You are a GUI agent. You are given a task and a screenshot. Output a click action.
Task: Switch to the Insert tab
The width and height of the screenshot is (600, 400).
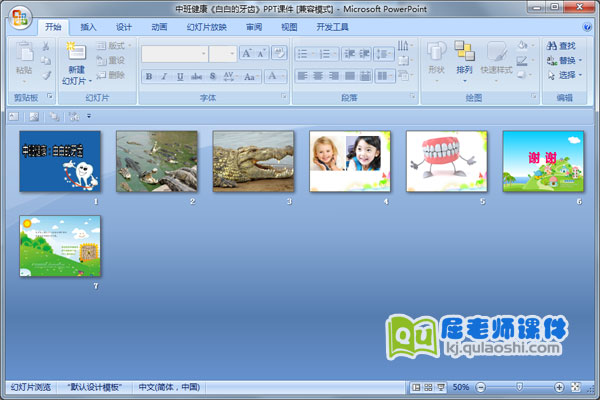(x=88, y=27)
